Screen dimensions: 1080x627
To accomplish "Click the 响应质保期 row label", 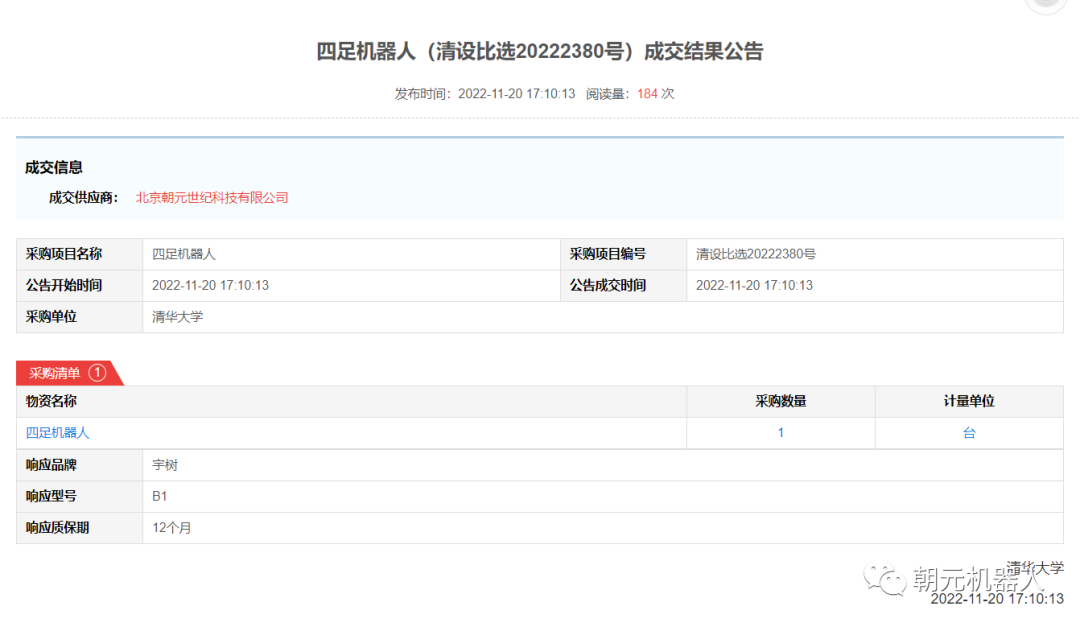I will coord(57,528).
